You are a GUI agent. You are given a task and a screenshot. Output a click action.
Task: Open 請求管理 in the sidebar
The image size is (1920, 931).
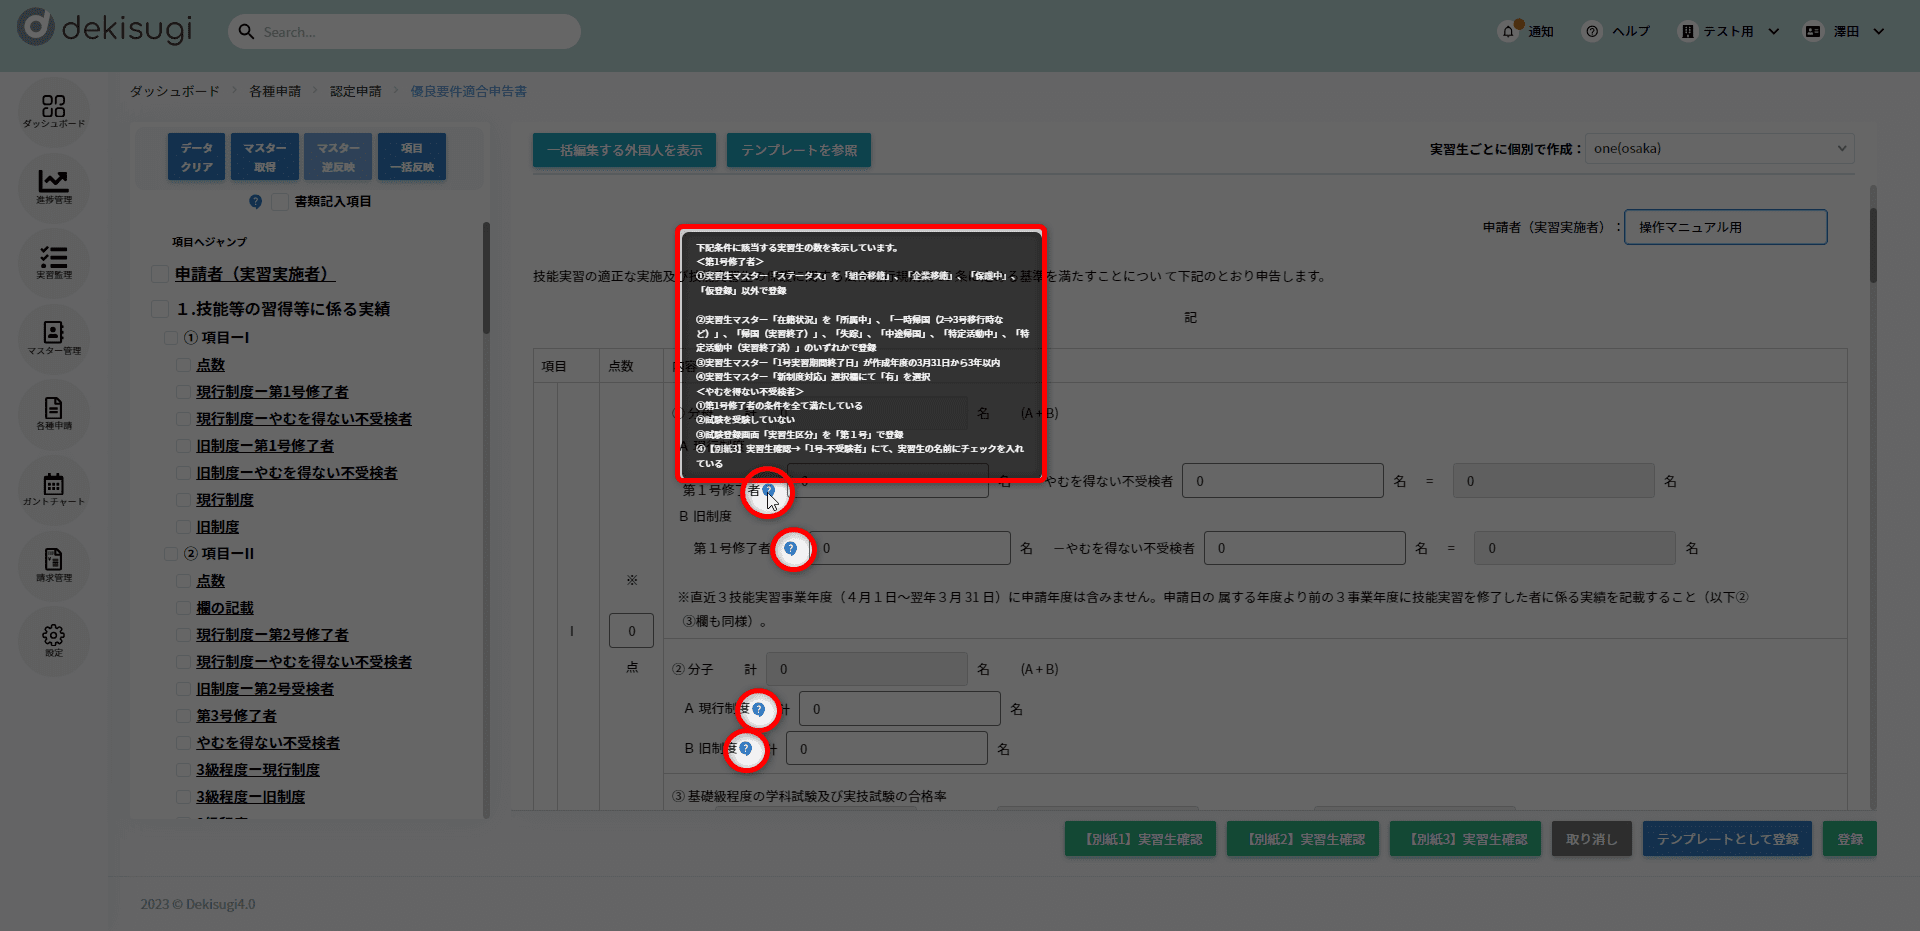pos(54,565)
